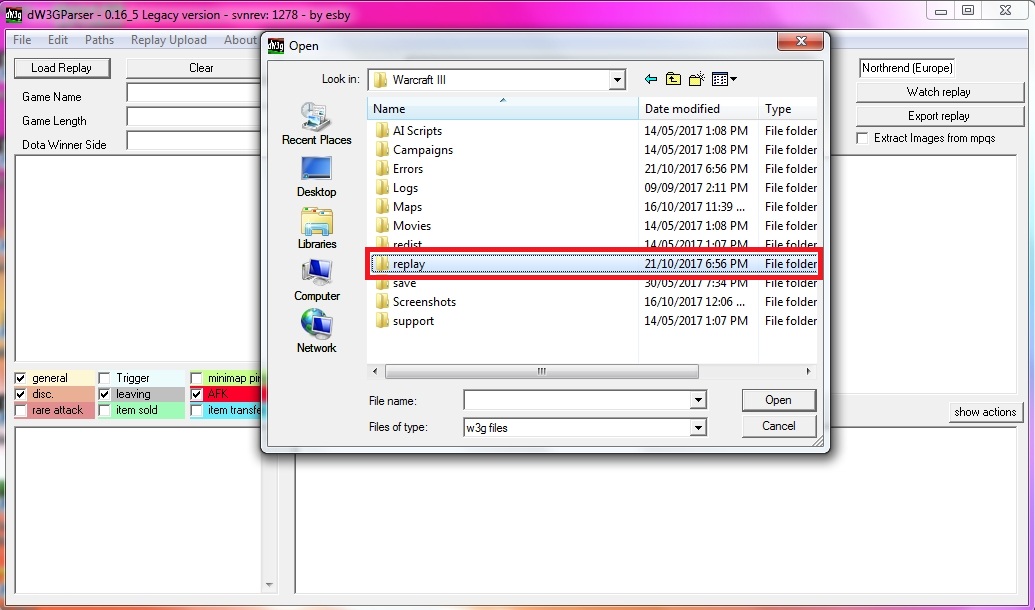1035x610 pixels.
Task: Enable the item sold checkbox
Action: pos(104,411)
